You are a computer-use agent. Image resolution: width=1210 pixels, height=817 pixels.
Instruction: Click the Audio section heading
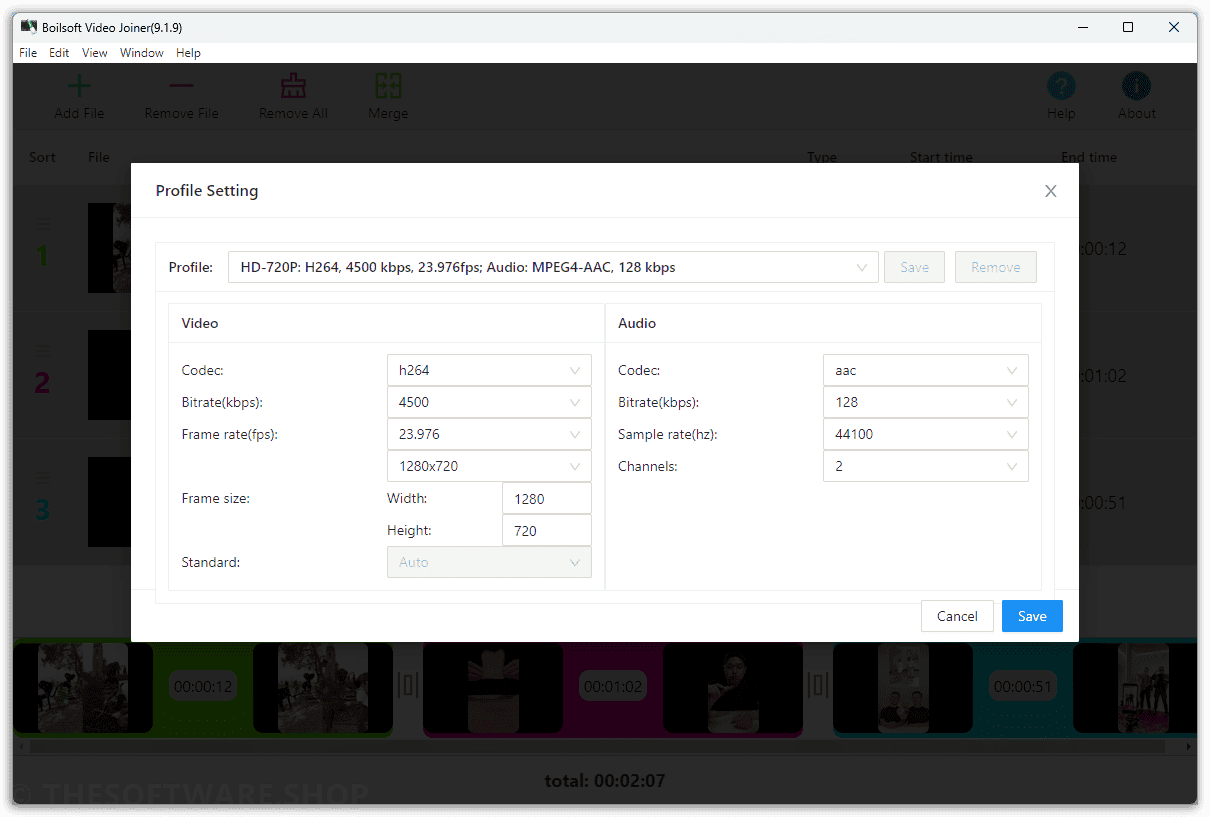[637, 323]
